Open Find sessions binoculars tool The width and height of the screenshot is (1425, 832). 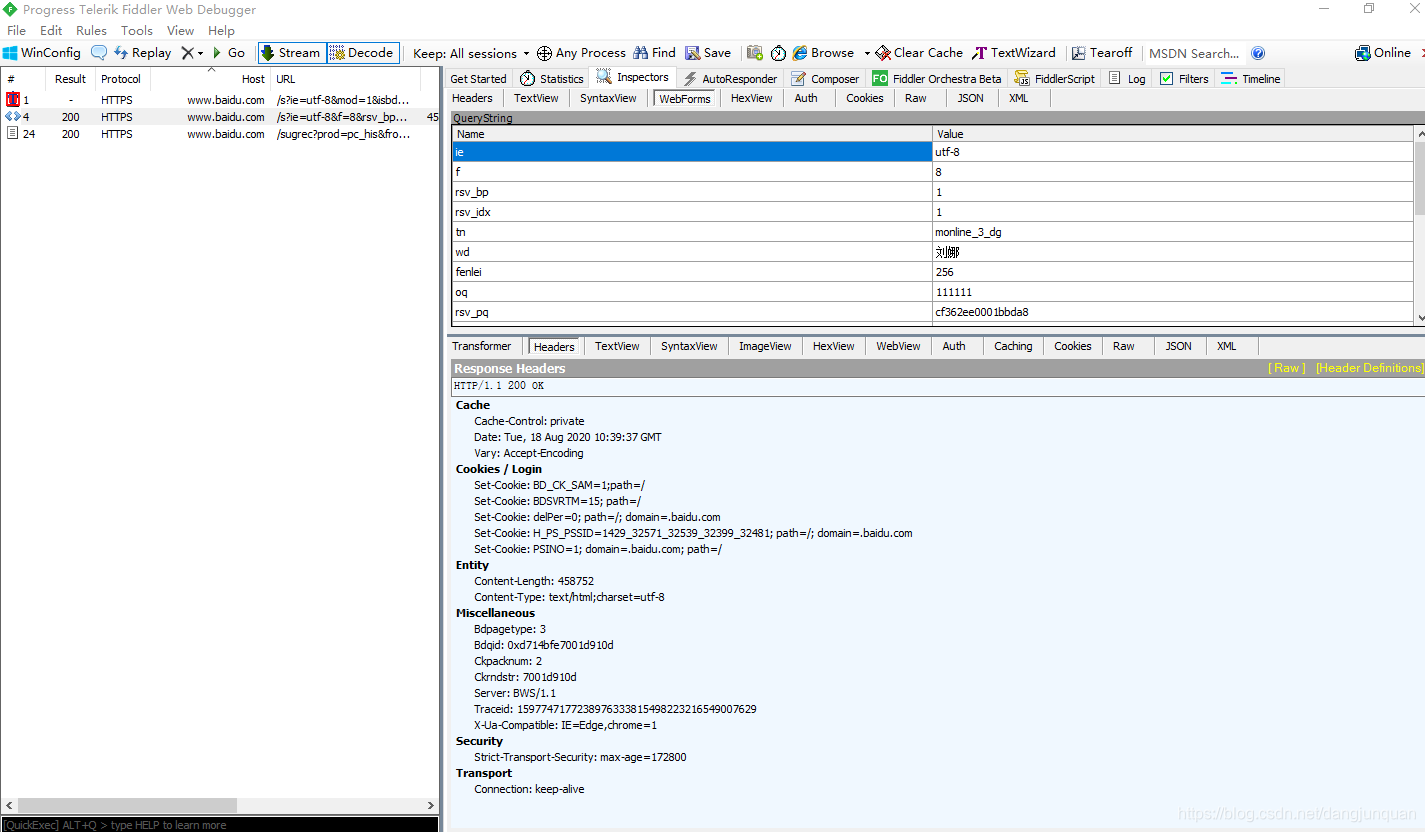click(x=654, y=53)
